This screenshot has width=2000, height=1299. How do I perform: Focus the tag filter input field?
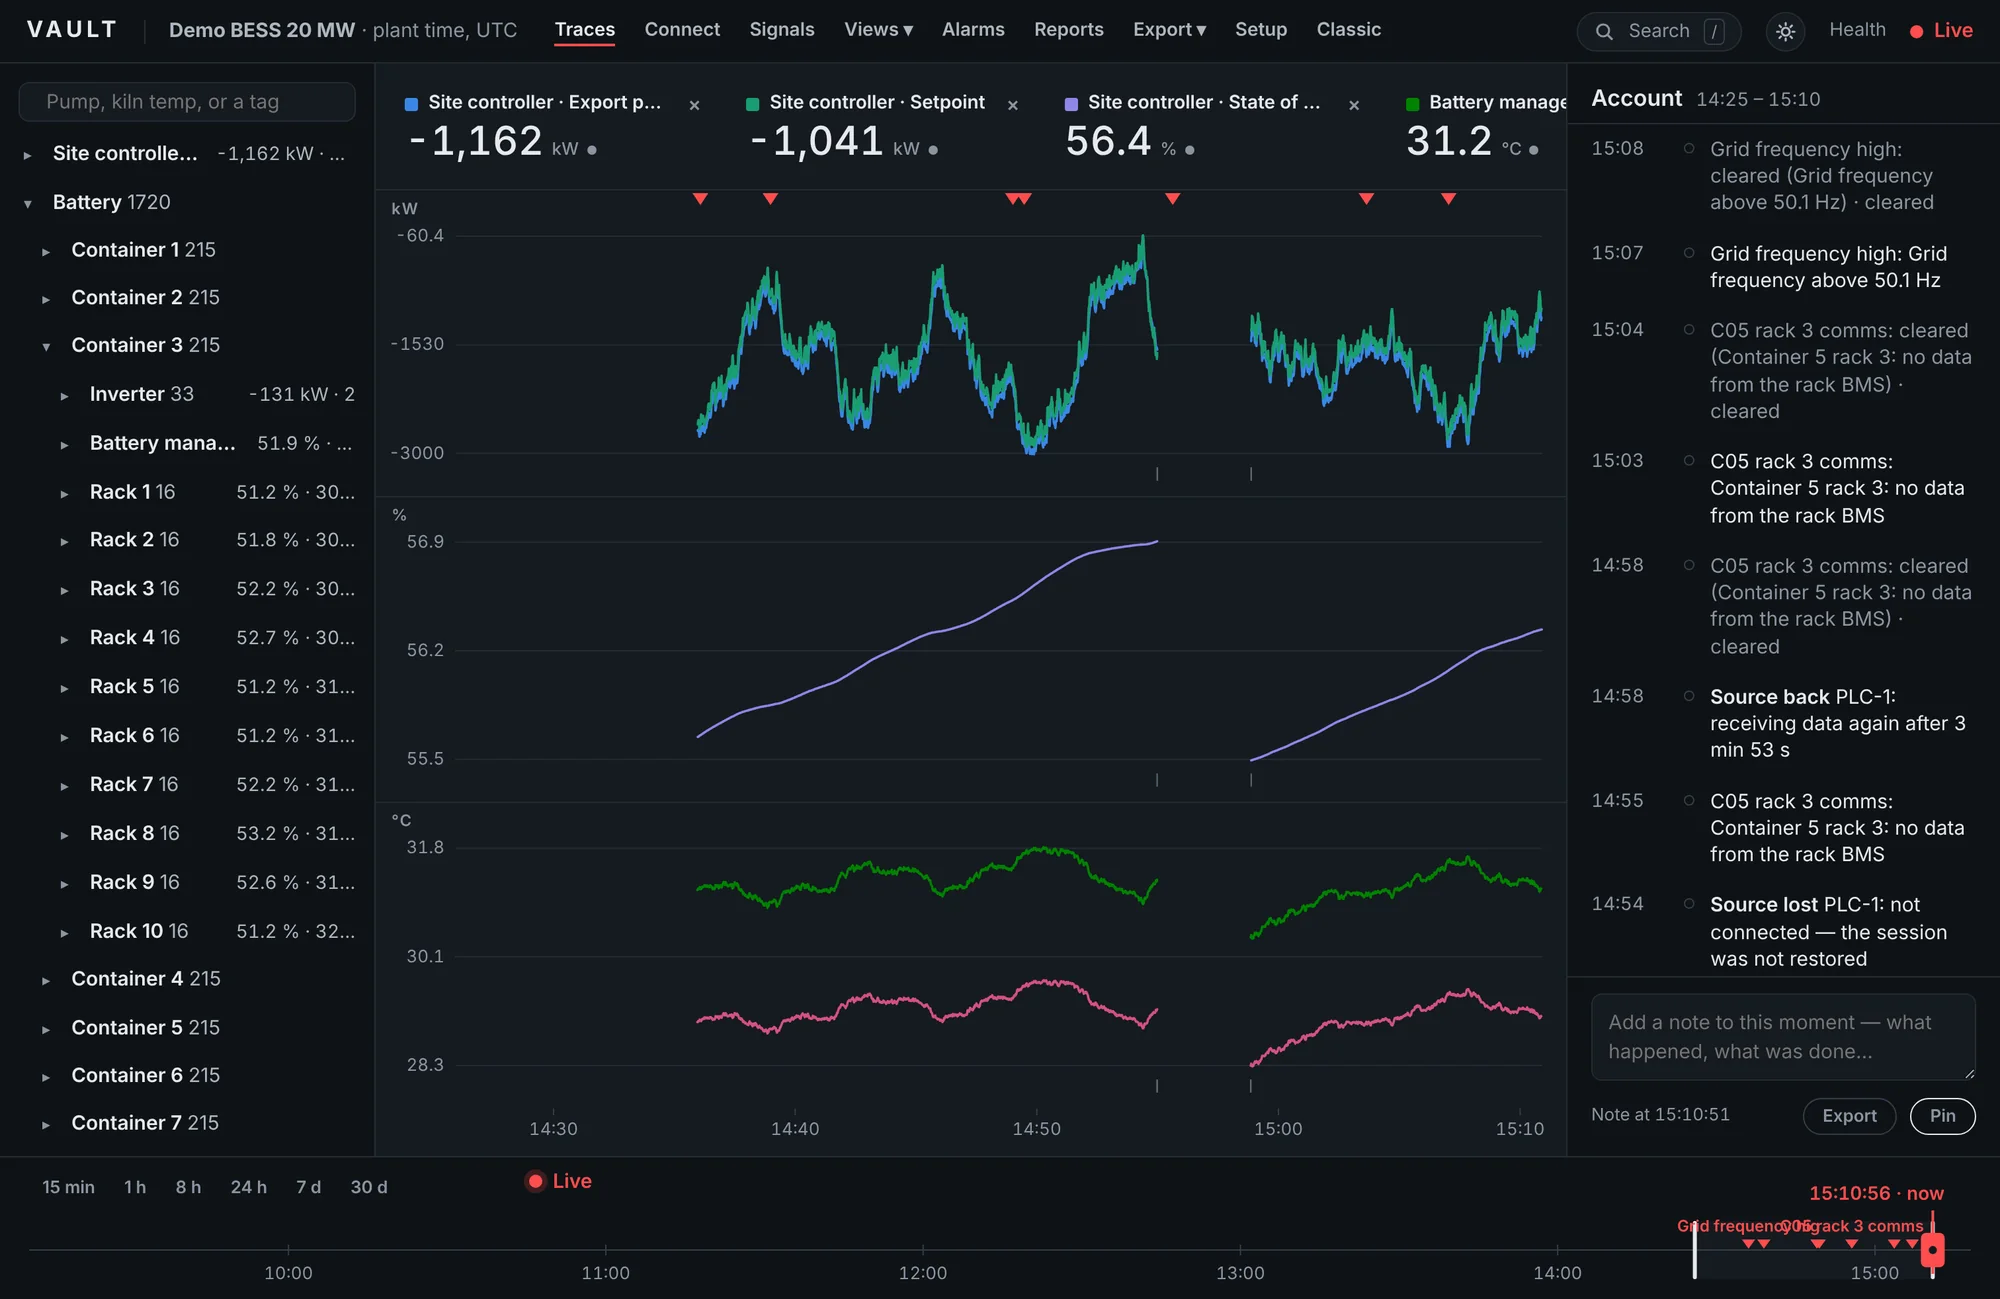coord(187,102)
